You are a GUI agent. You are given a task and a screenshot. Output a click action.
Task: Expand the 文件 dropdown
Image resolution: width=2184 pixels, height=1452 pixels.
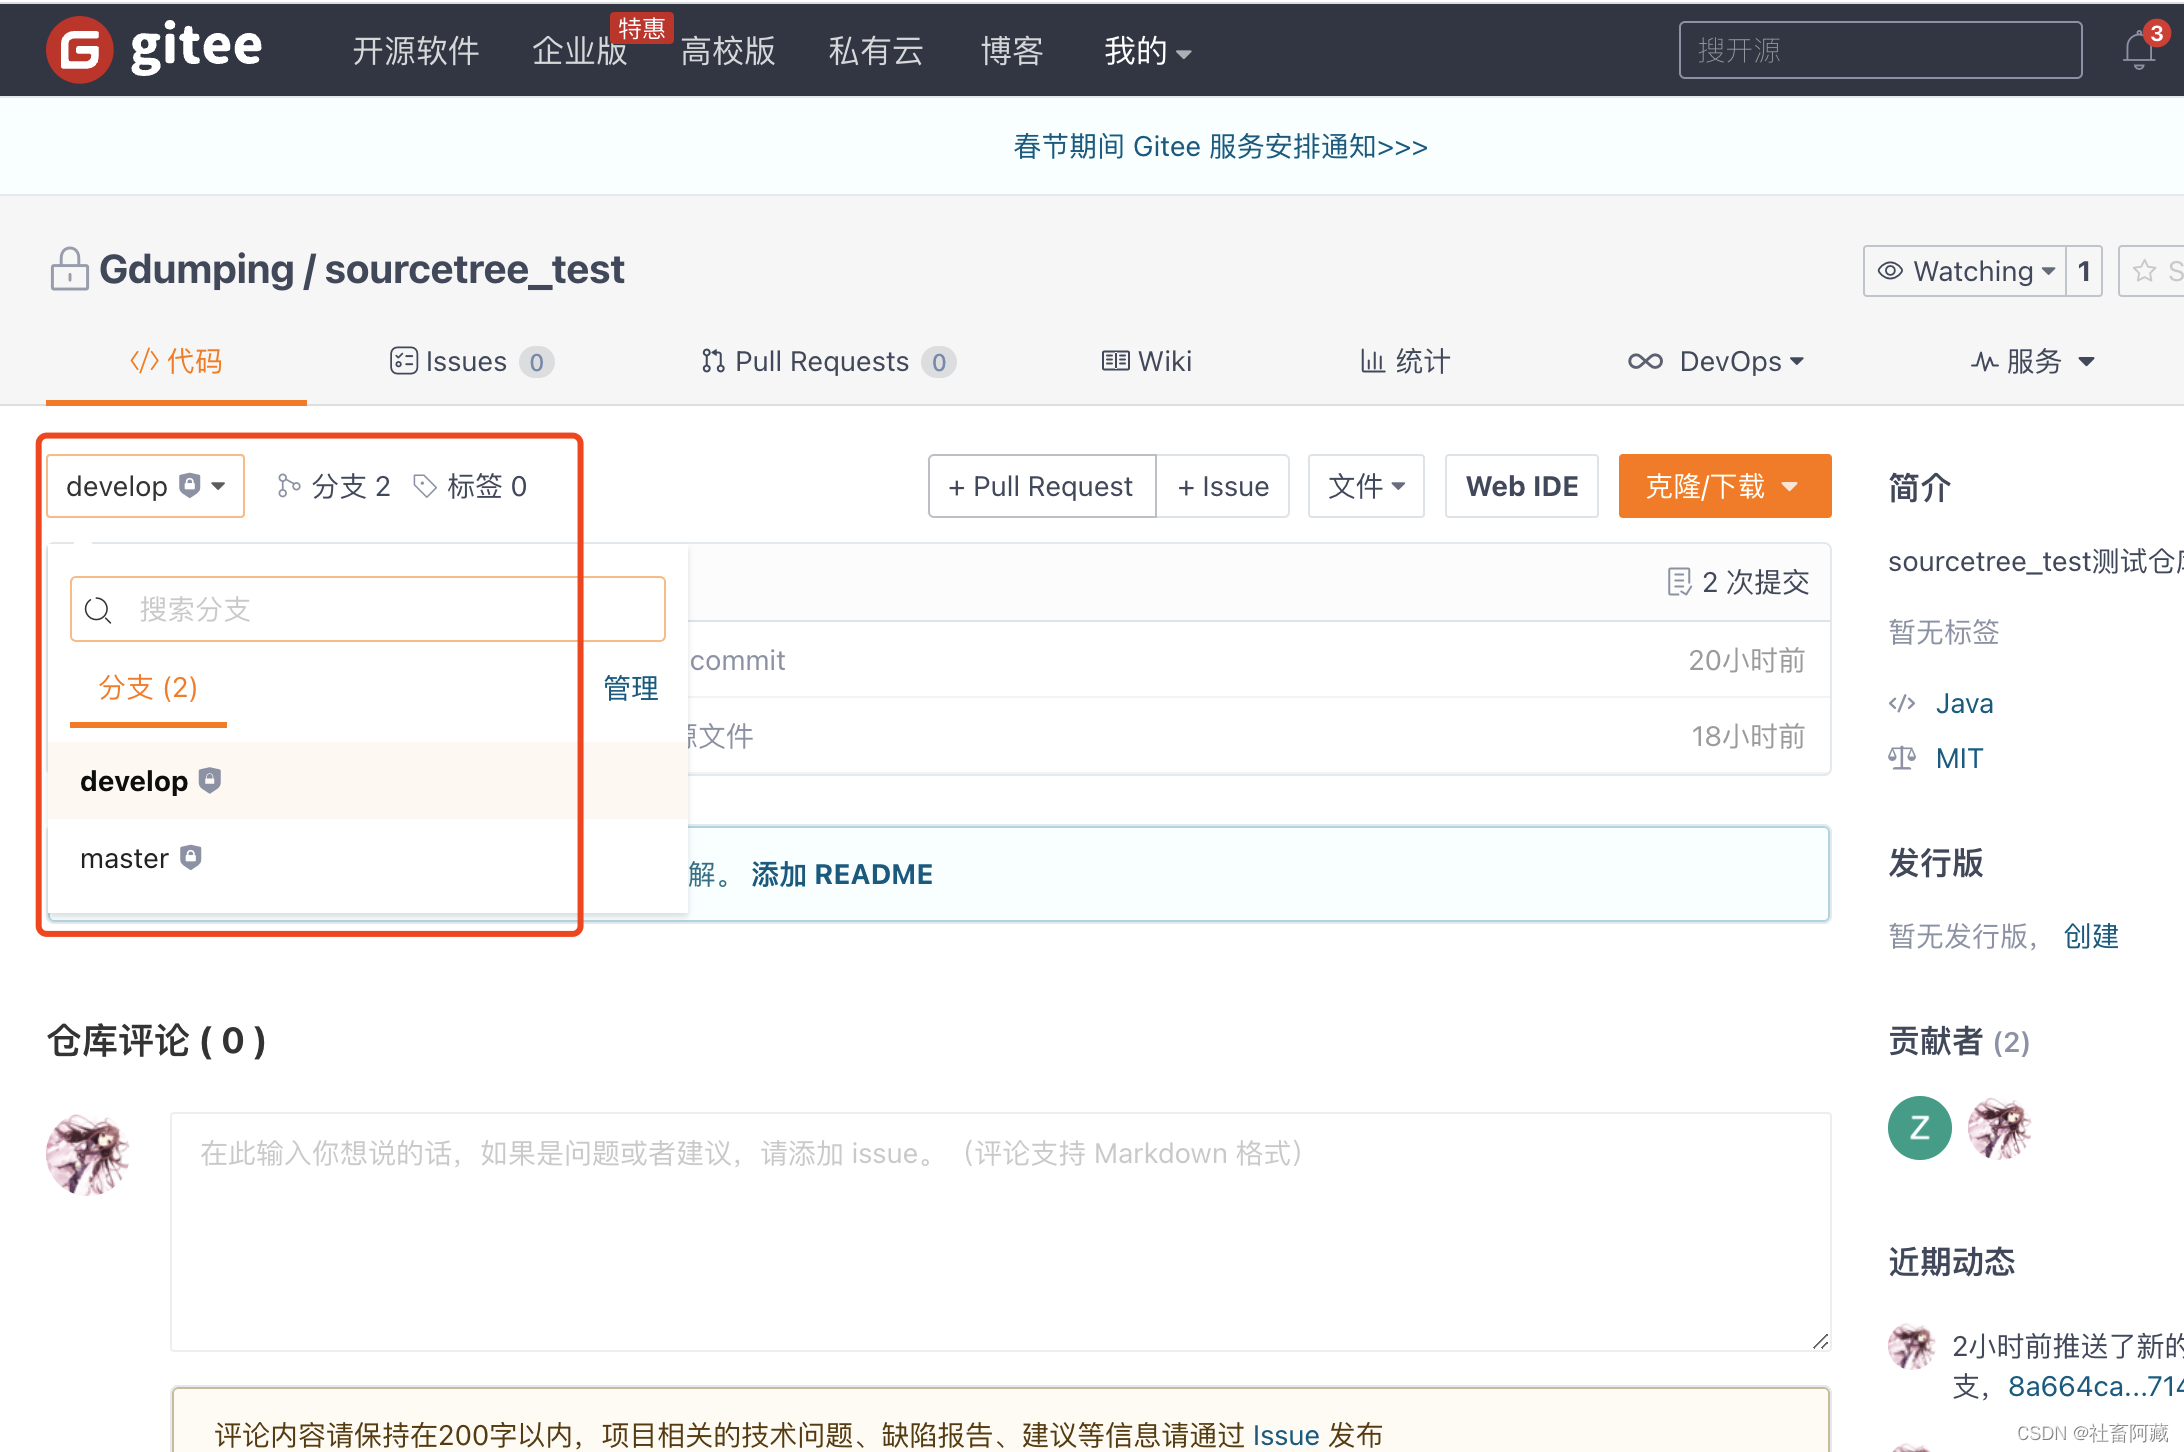(x=1365, y=486)
